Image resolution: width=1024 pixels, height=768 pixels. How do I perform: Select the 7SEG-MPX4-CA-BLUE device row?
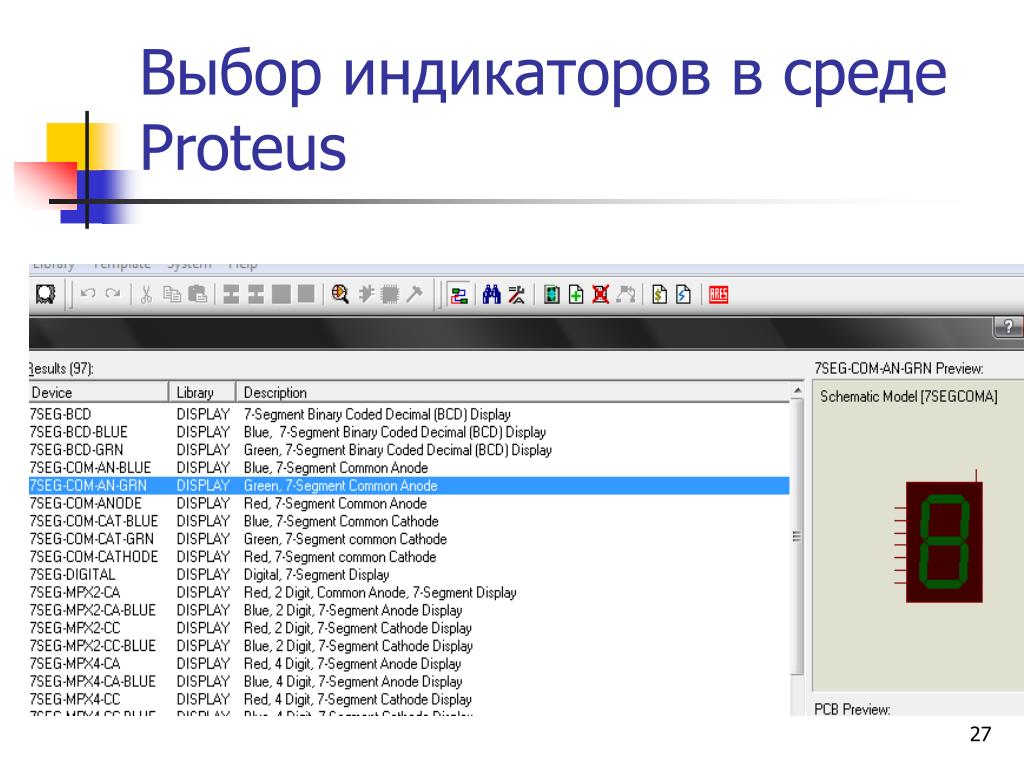pos(409,681)
